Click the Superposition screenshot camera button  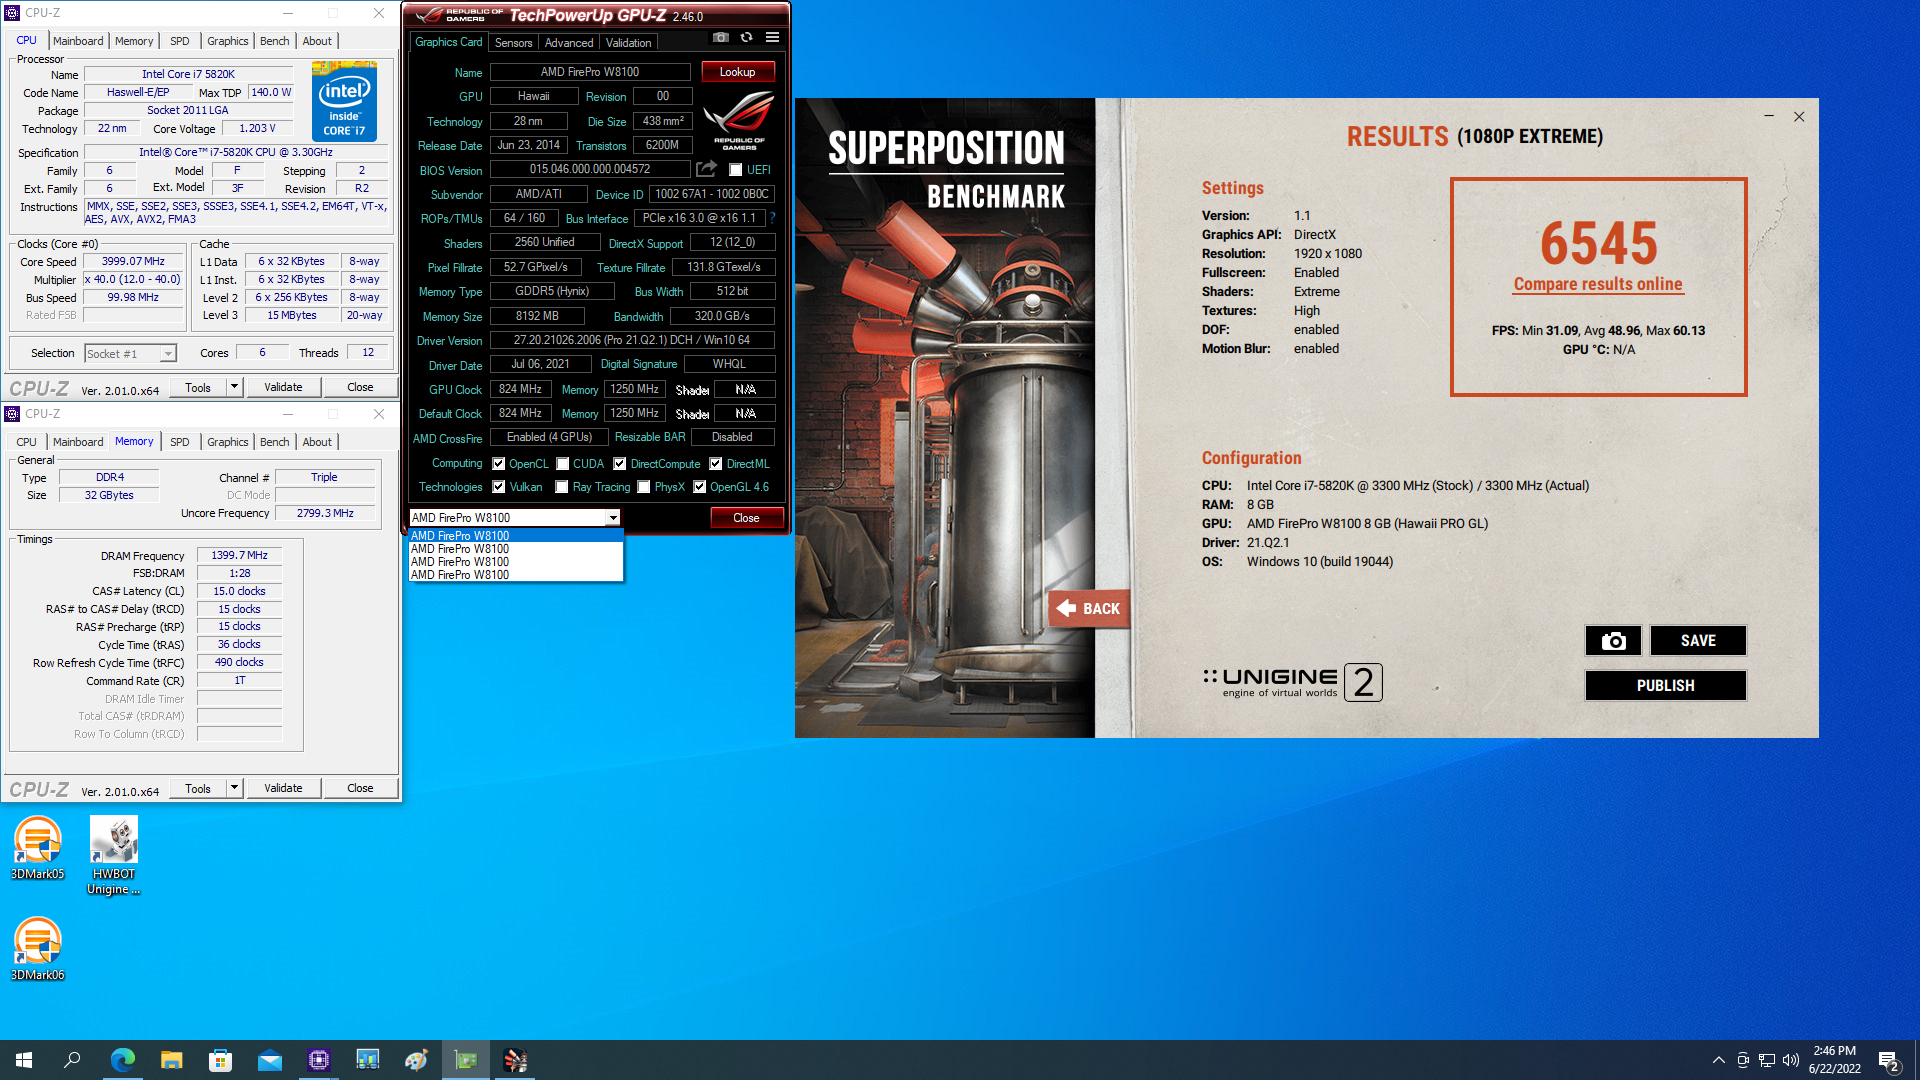[x=1613, y=641]
